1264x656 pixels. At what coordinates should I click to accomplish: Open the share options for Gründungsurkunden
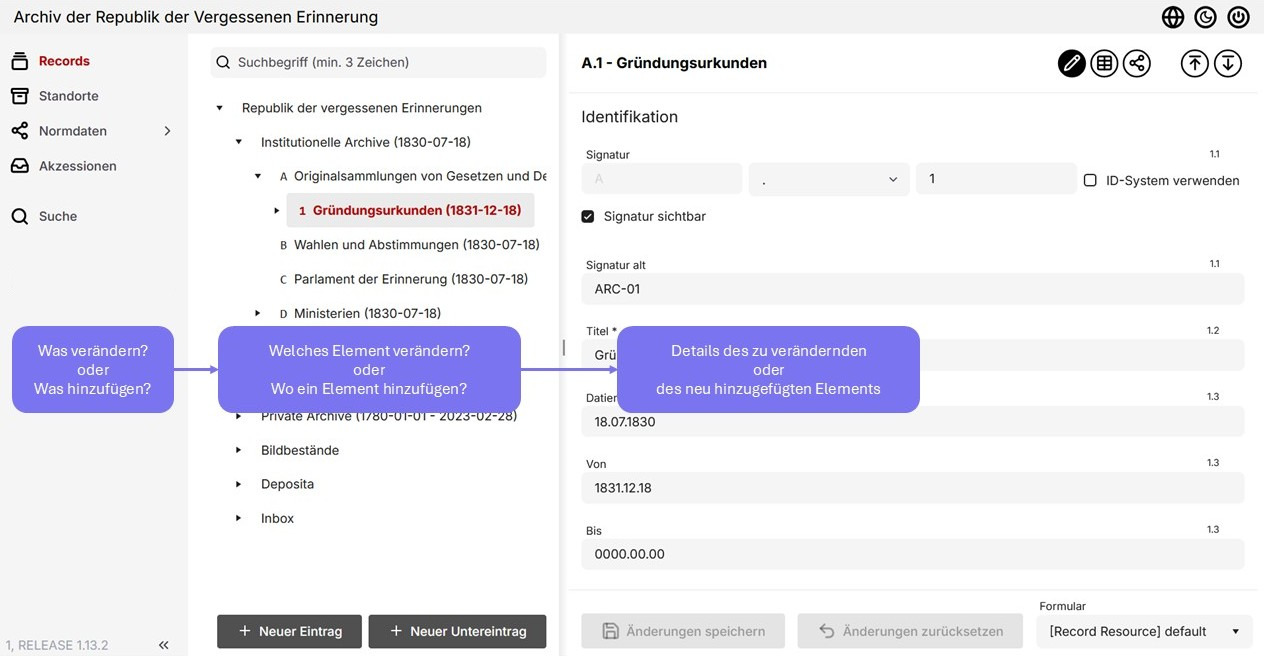(1136, 63)
